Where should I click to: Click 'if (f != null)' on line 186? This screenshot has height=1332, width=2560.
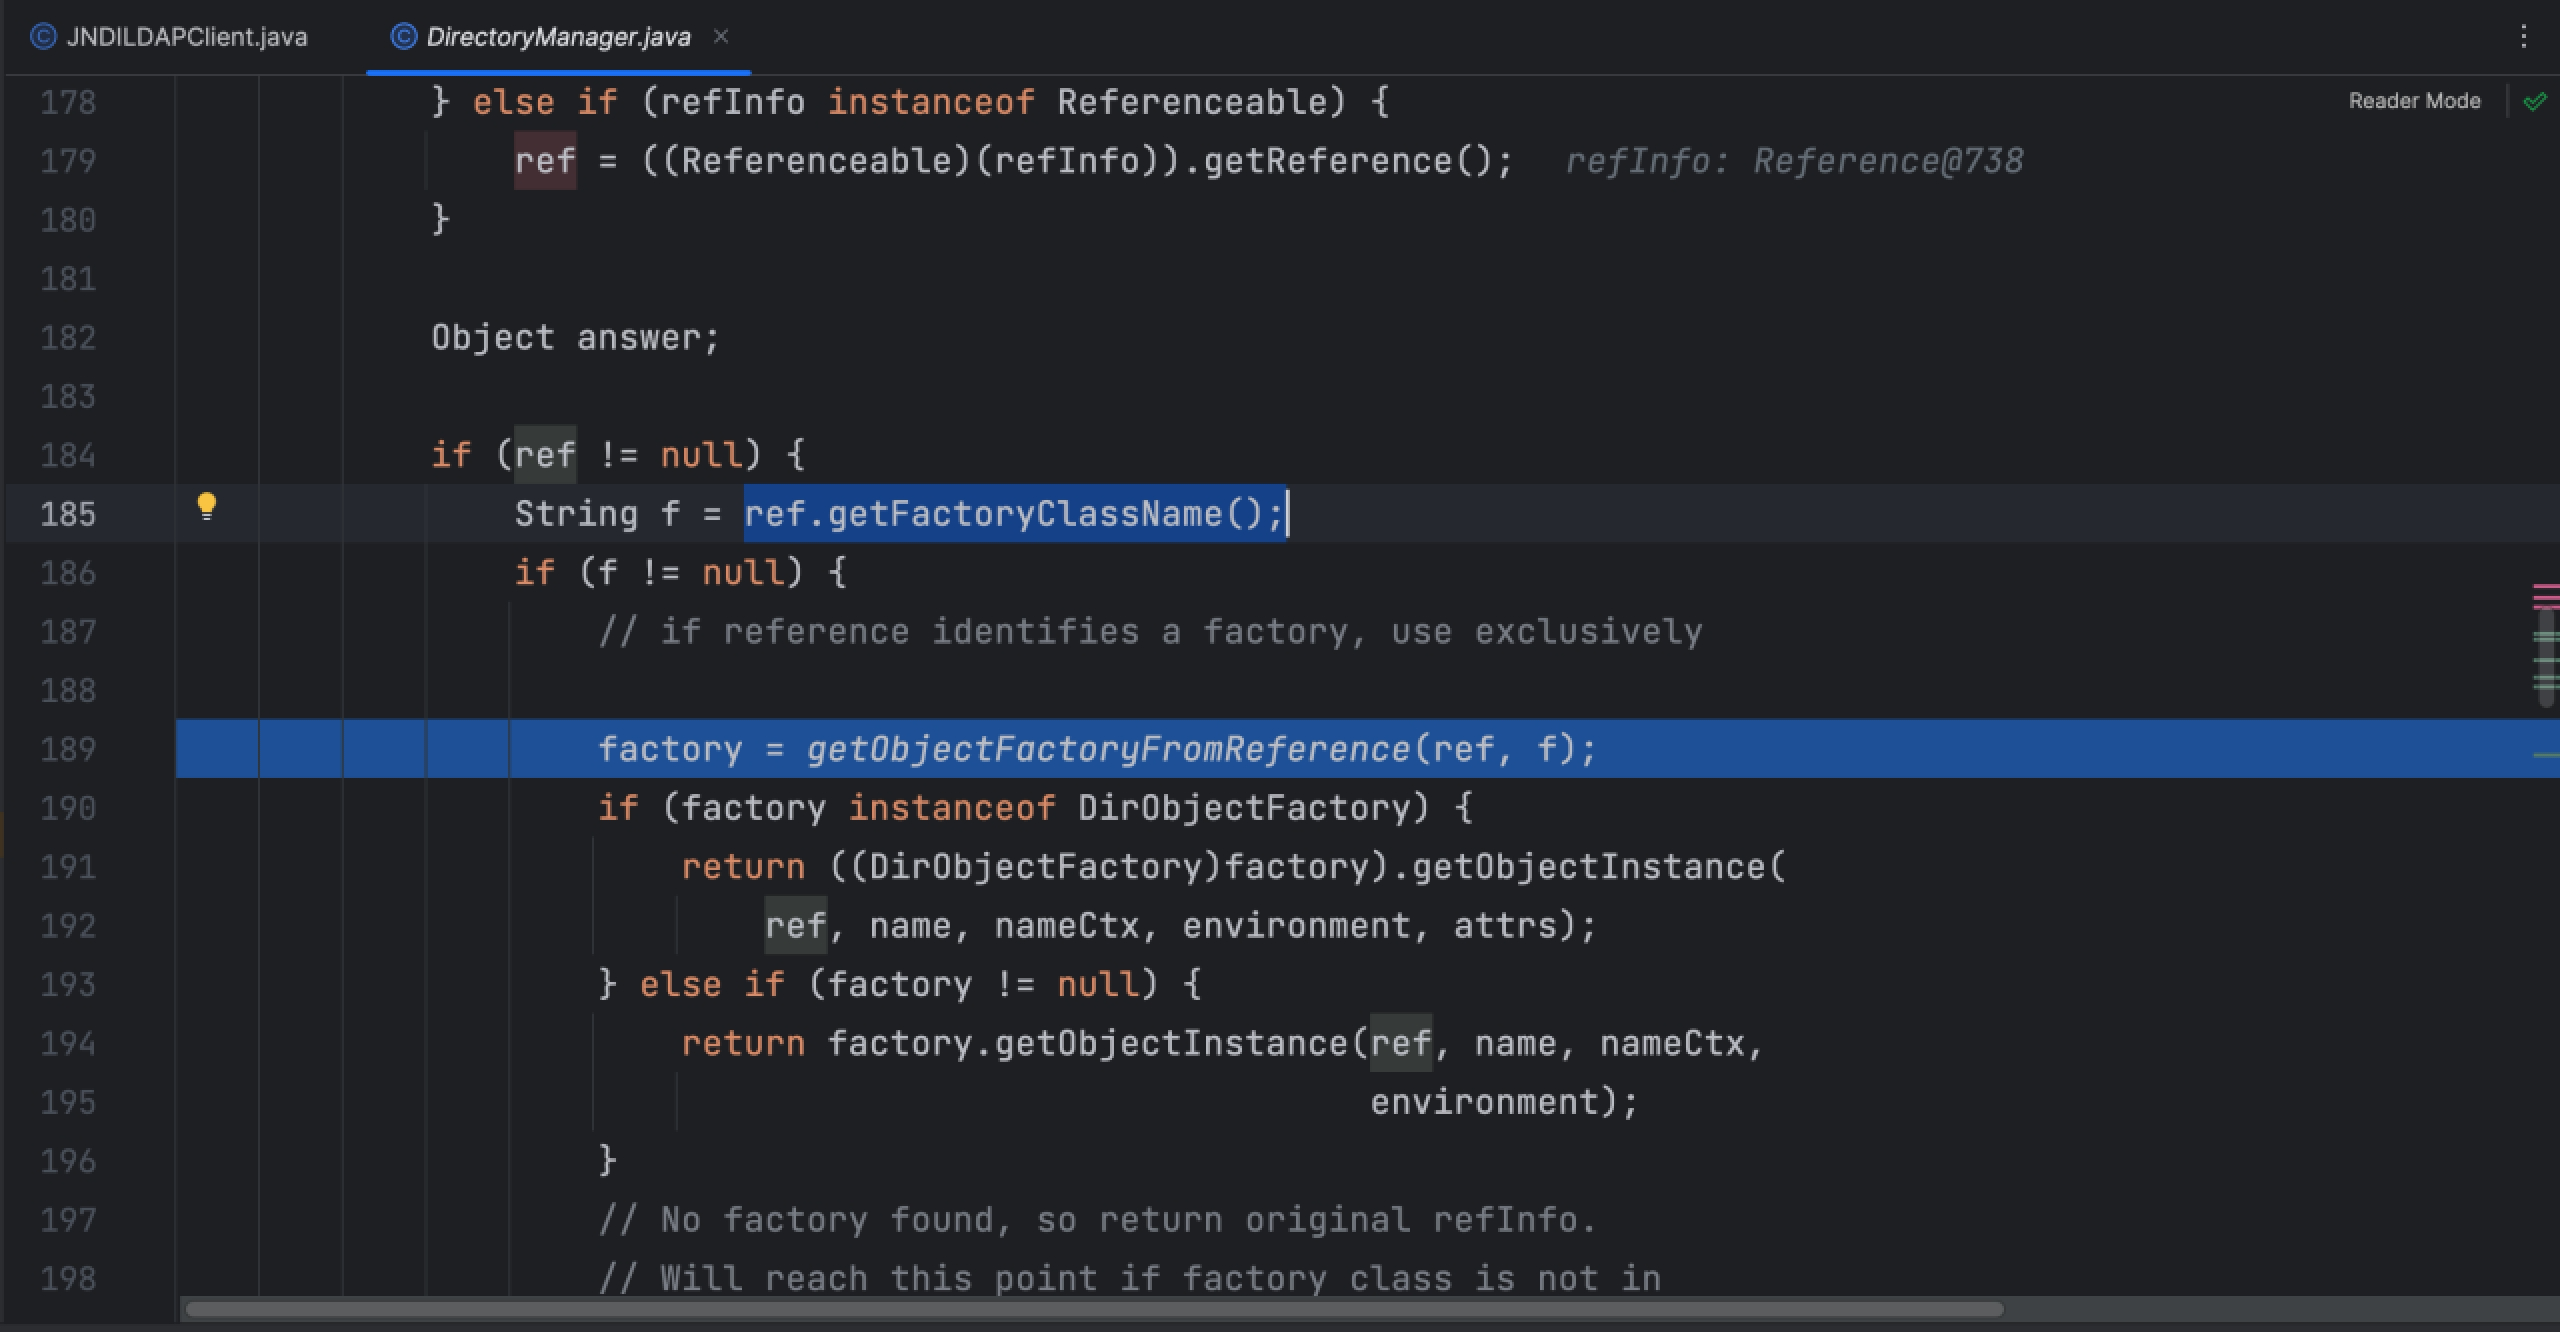tap(659, 573)
